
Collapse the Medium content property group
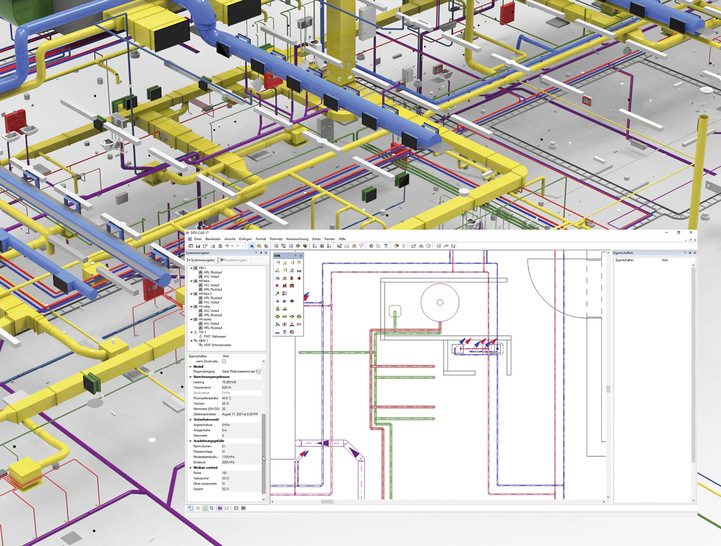(x=190, y=467)
